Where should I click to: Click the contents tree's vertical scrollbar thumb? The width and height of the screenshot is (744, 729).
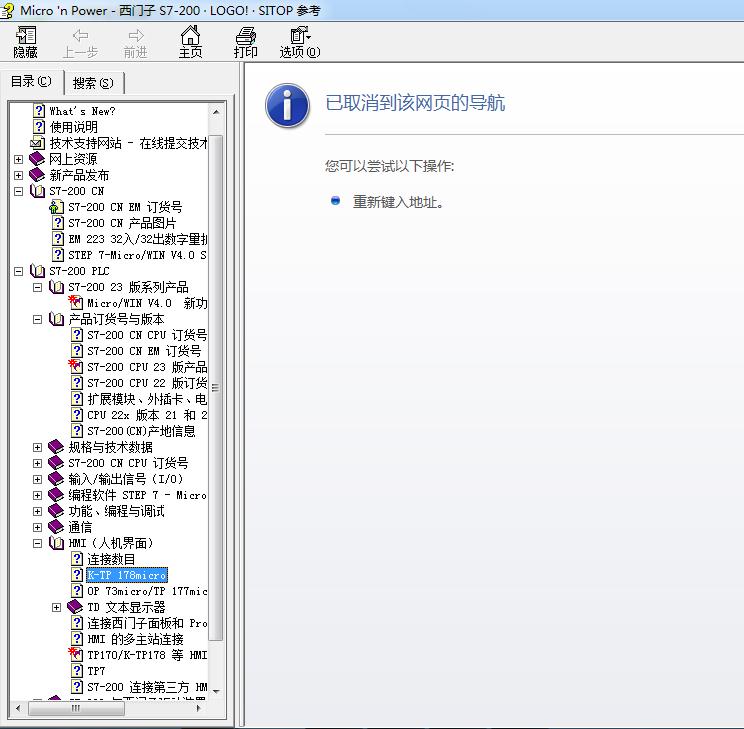(x=216, y=388)
